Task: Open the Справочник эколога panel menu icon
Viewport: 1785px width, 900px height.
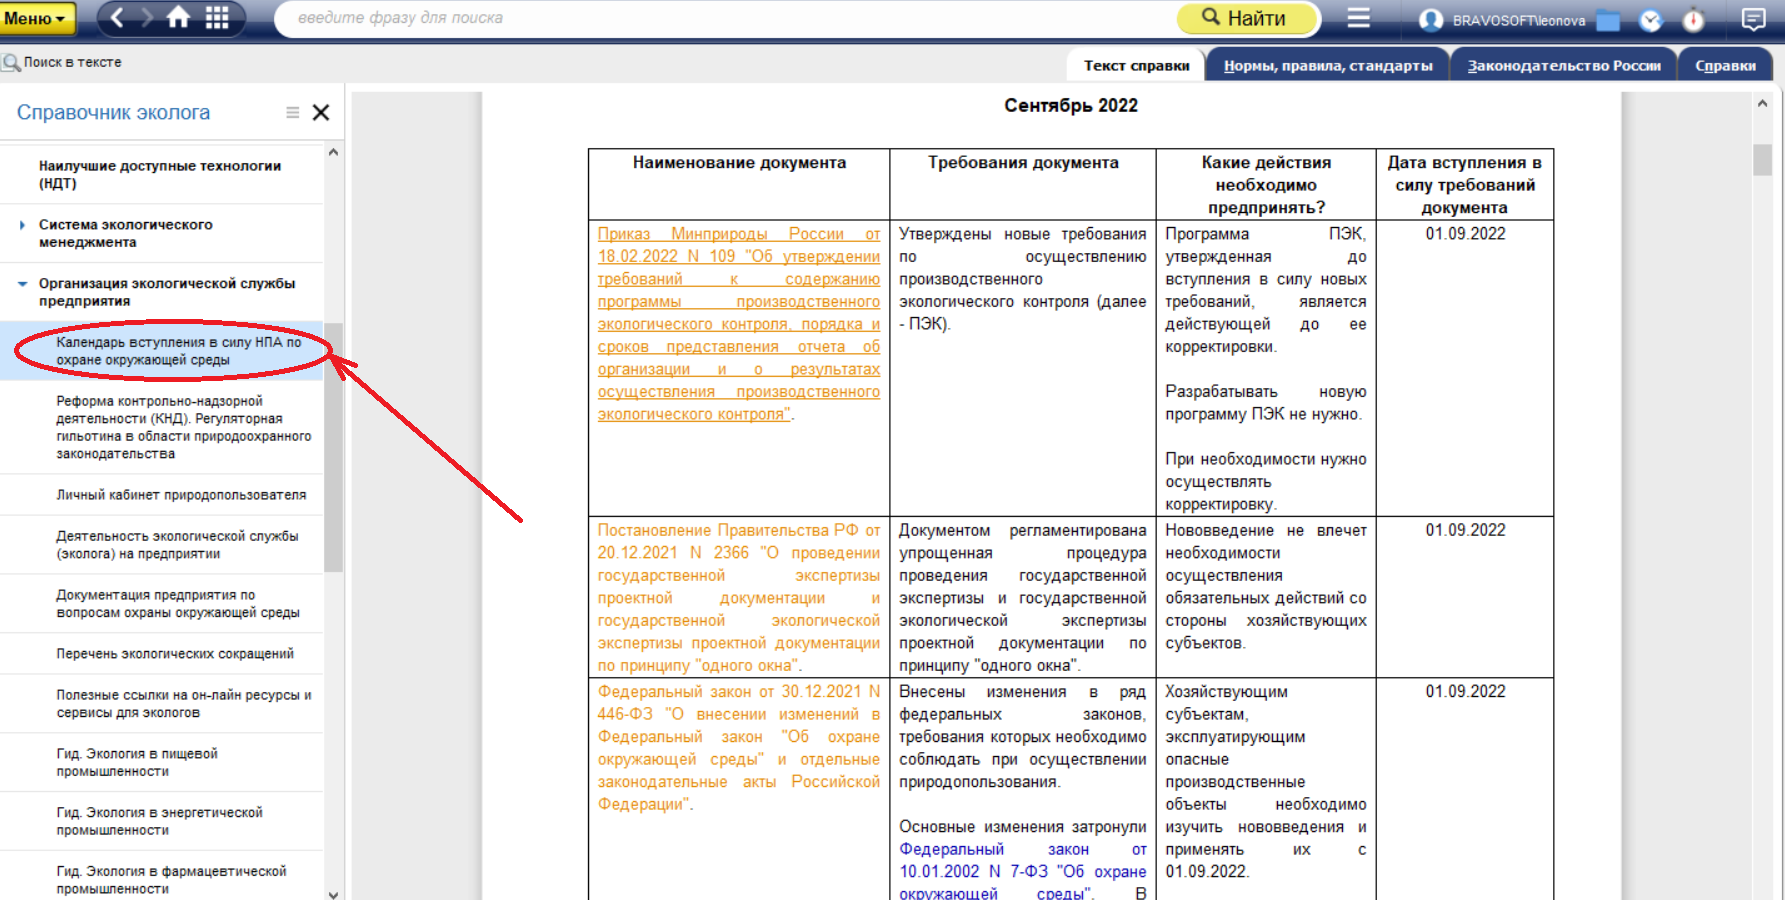Action: point(293,113)
